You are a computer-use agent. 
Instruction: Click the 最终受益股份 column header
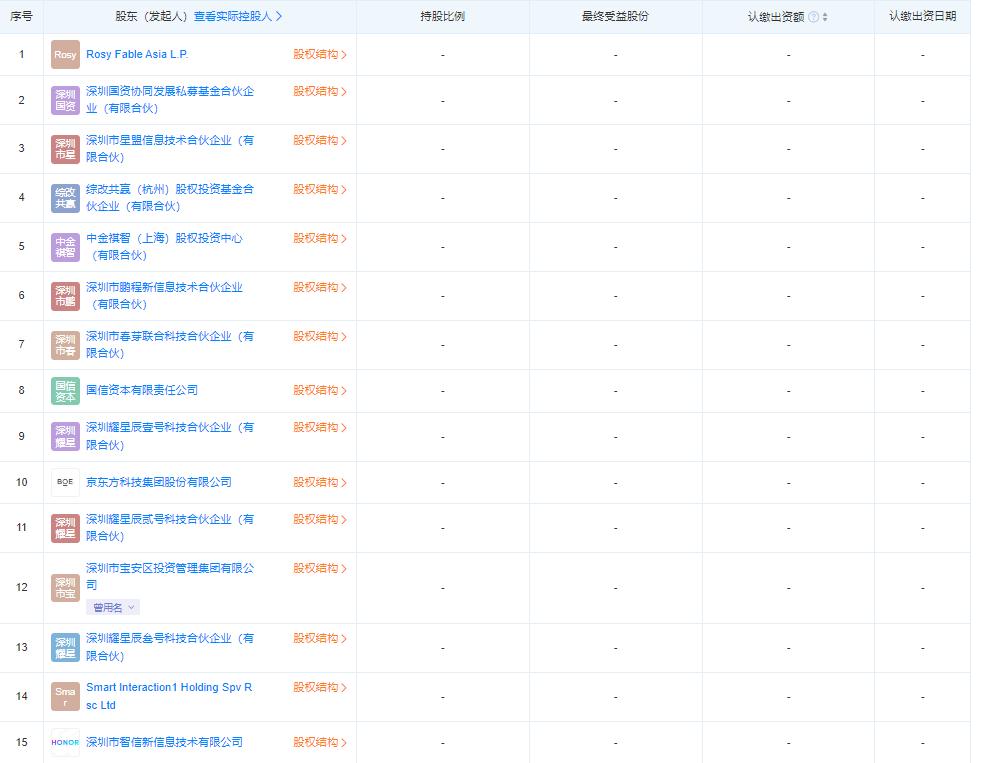[615, 17]
